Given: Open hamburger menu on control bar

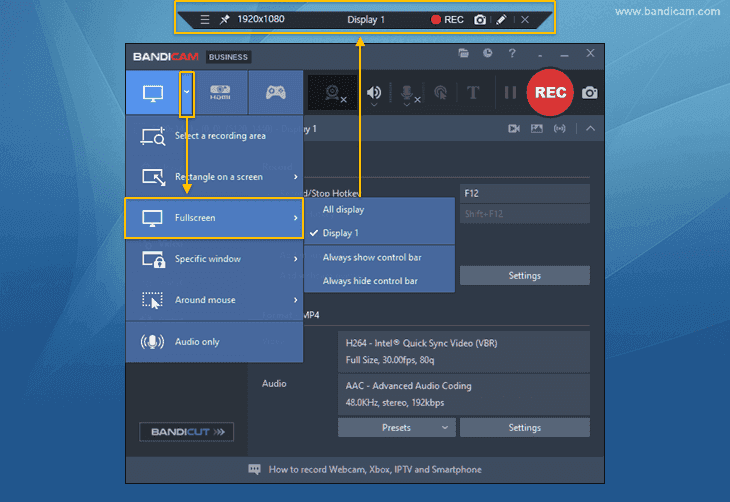Looking at the screenshot, I should tap(204, 20).
